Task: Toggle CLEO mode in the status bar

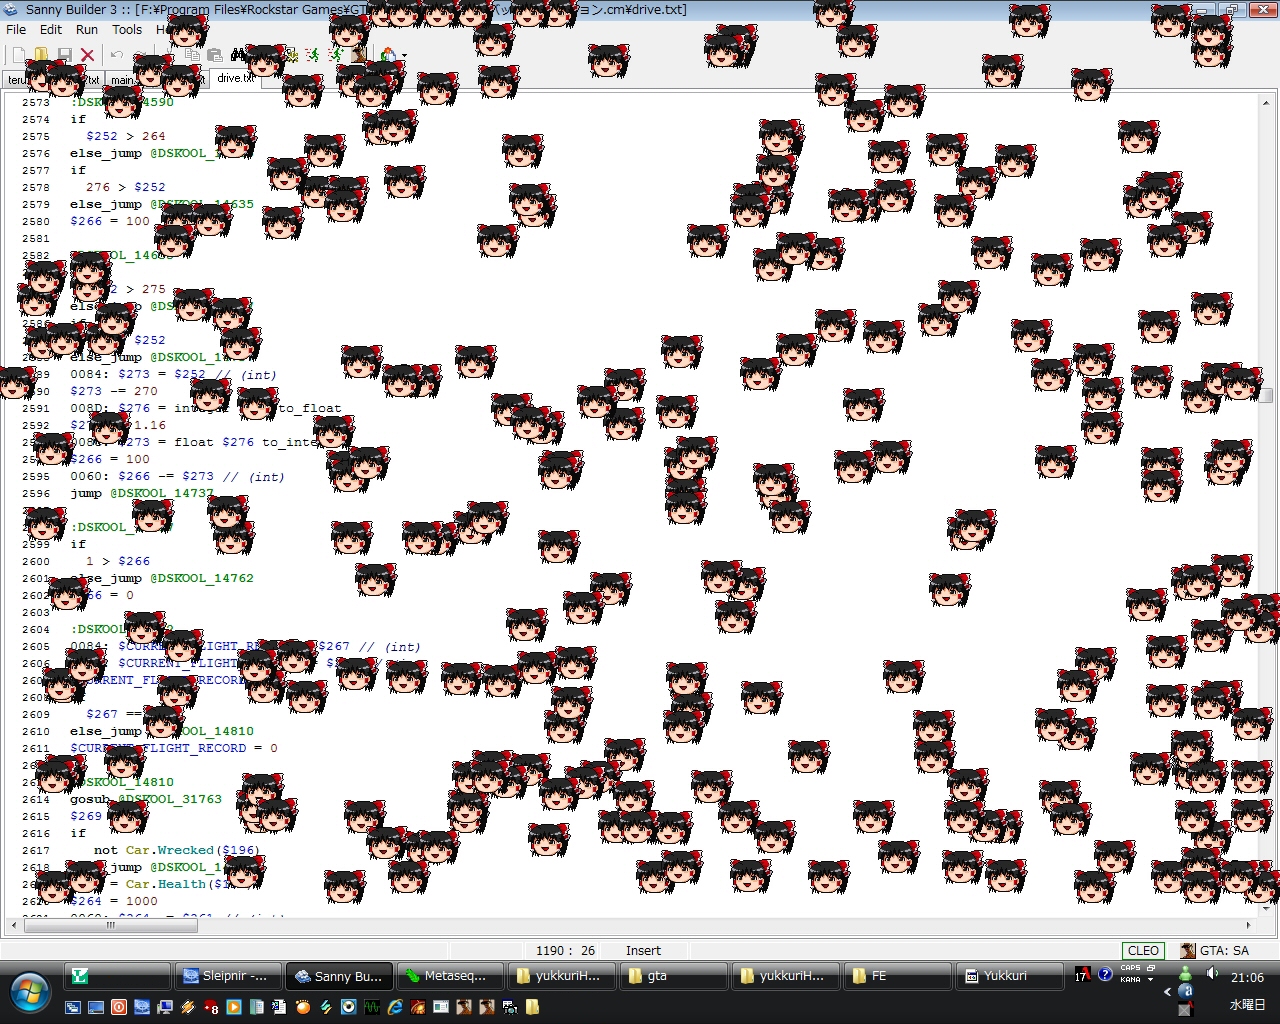Action: 1142,951
